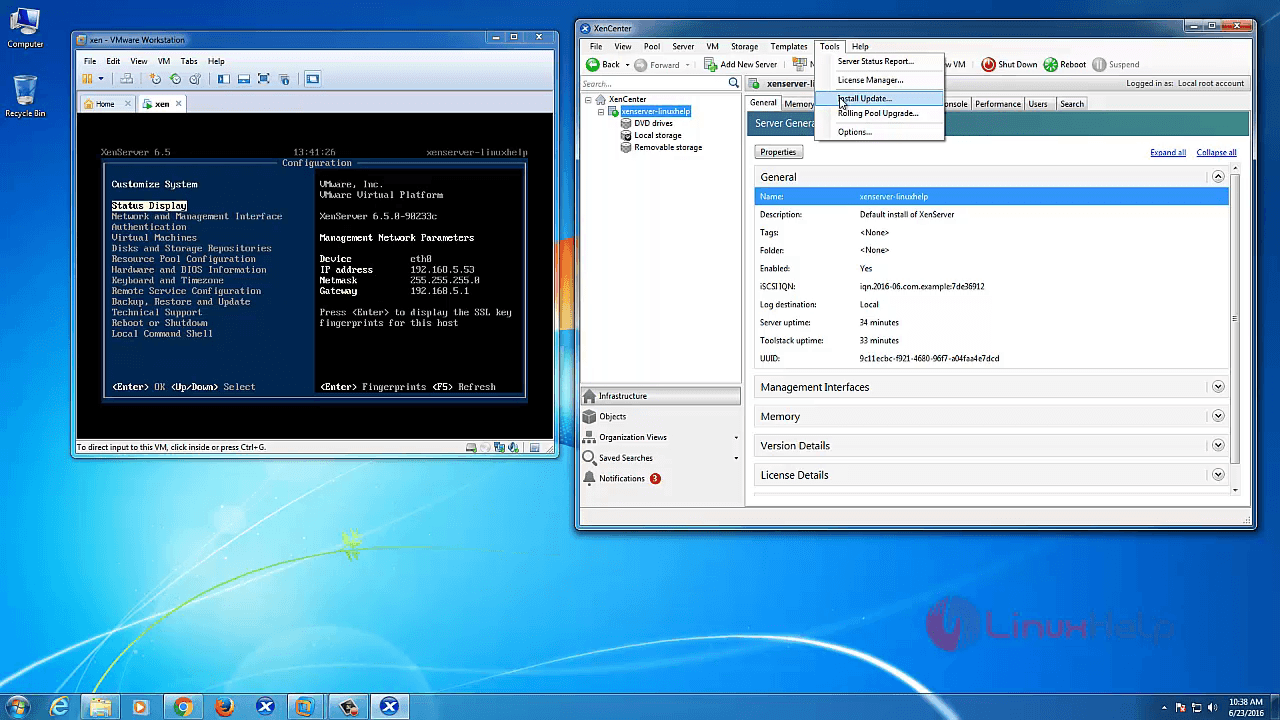
Task: Open the Back history dropdown arrow
Action: click(x=628, y=65)
